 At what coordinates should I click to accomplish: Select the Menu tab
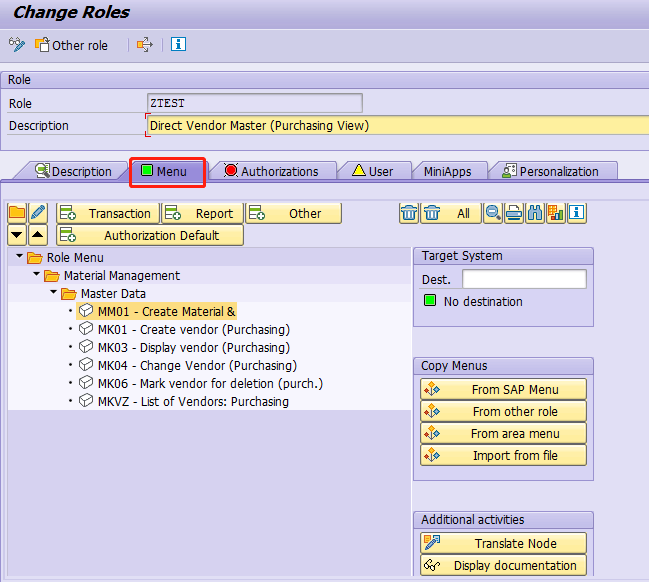tap(167, 171)
